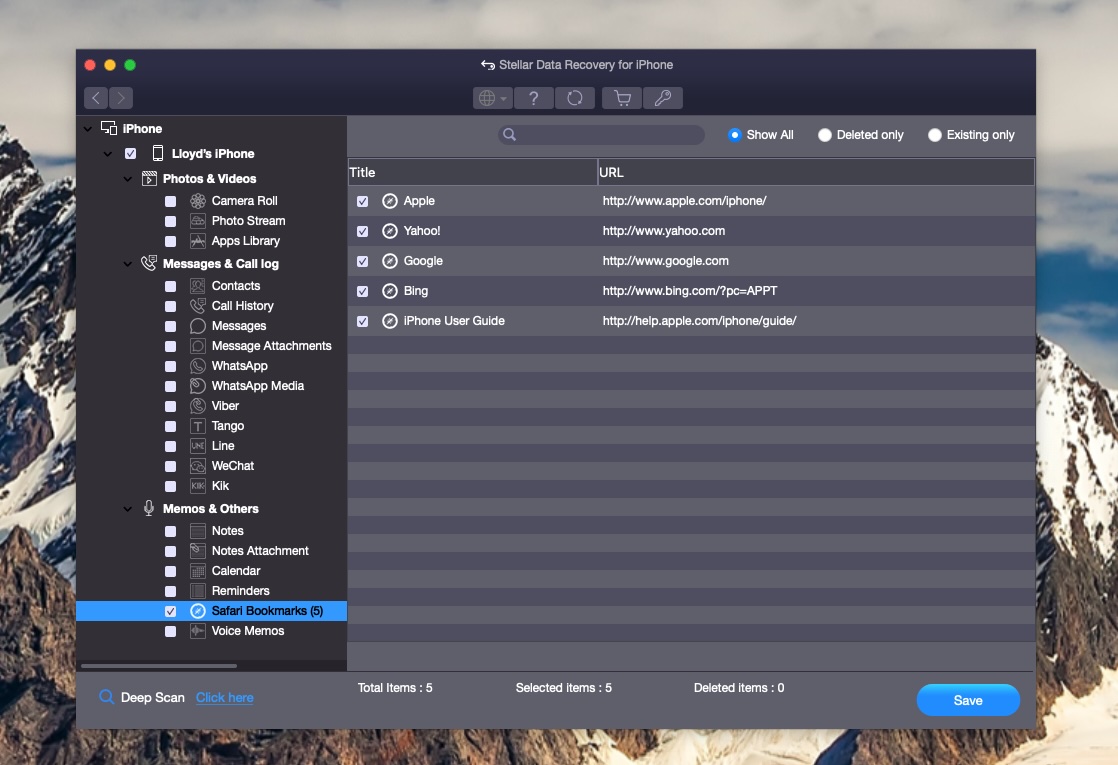Click the Total Items : 5 status text
1118x765 pixels.
[x=395, y=688]
